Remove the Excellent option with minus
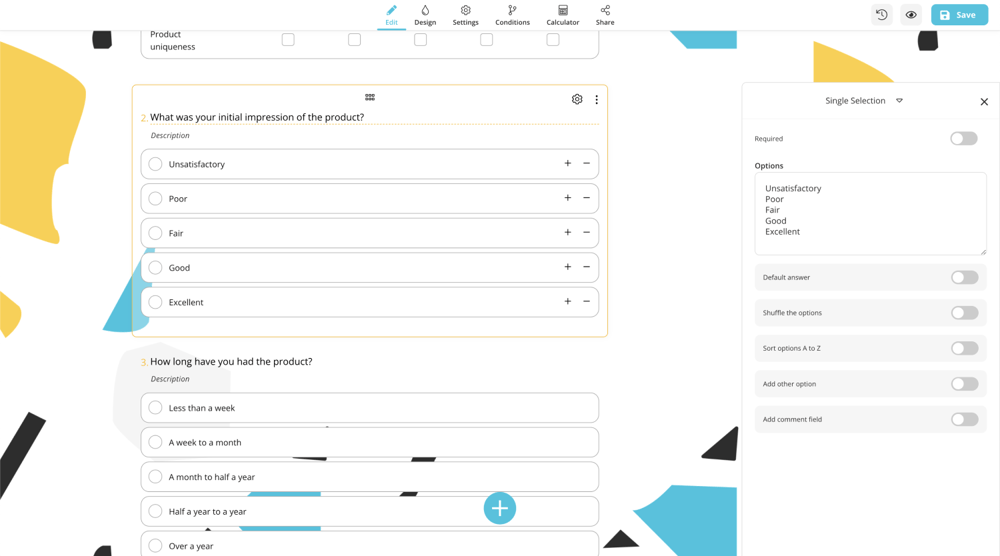 coord(587,301)
